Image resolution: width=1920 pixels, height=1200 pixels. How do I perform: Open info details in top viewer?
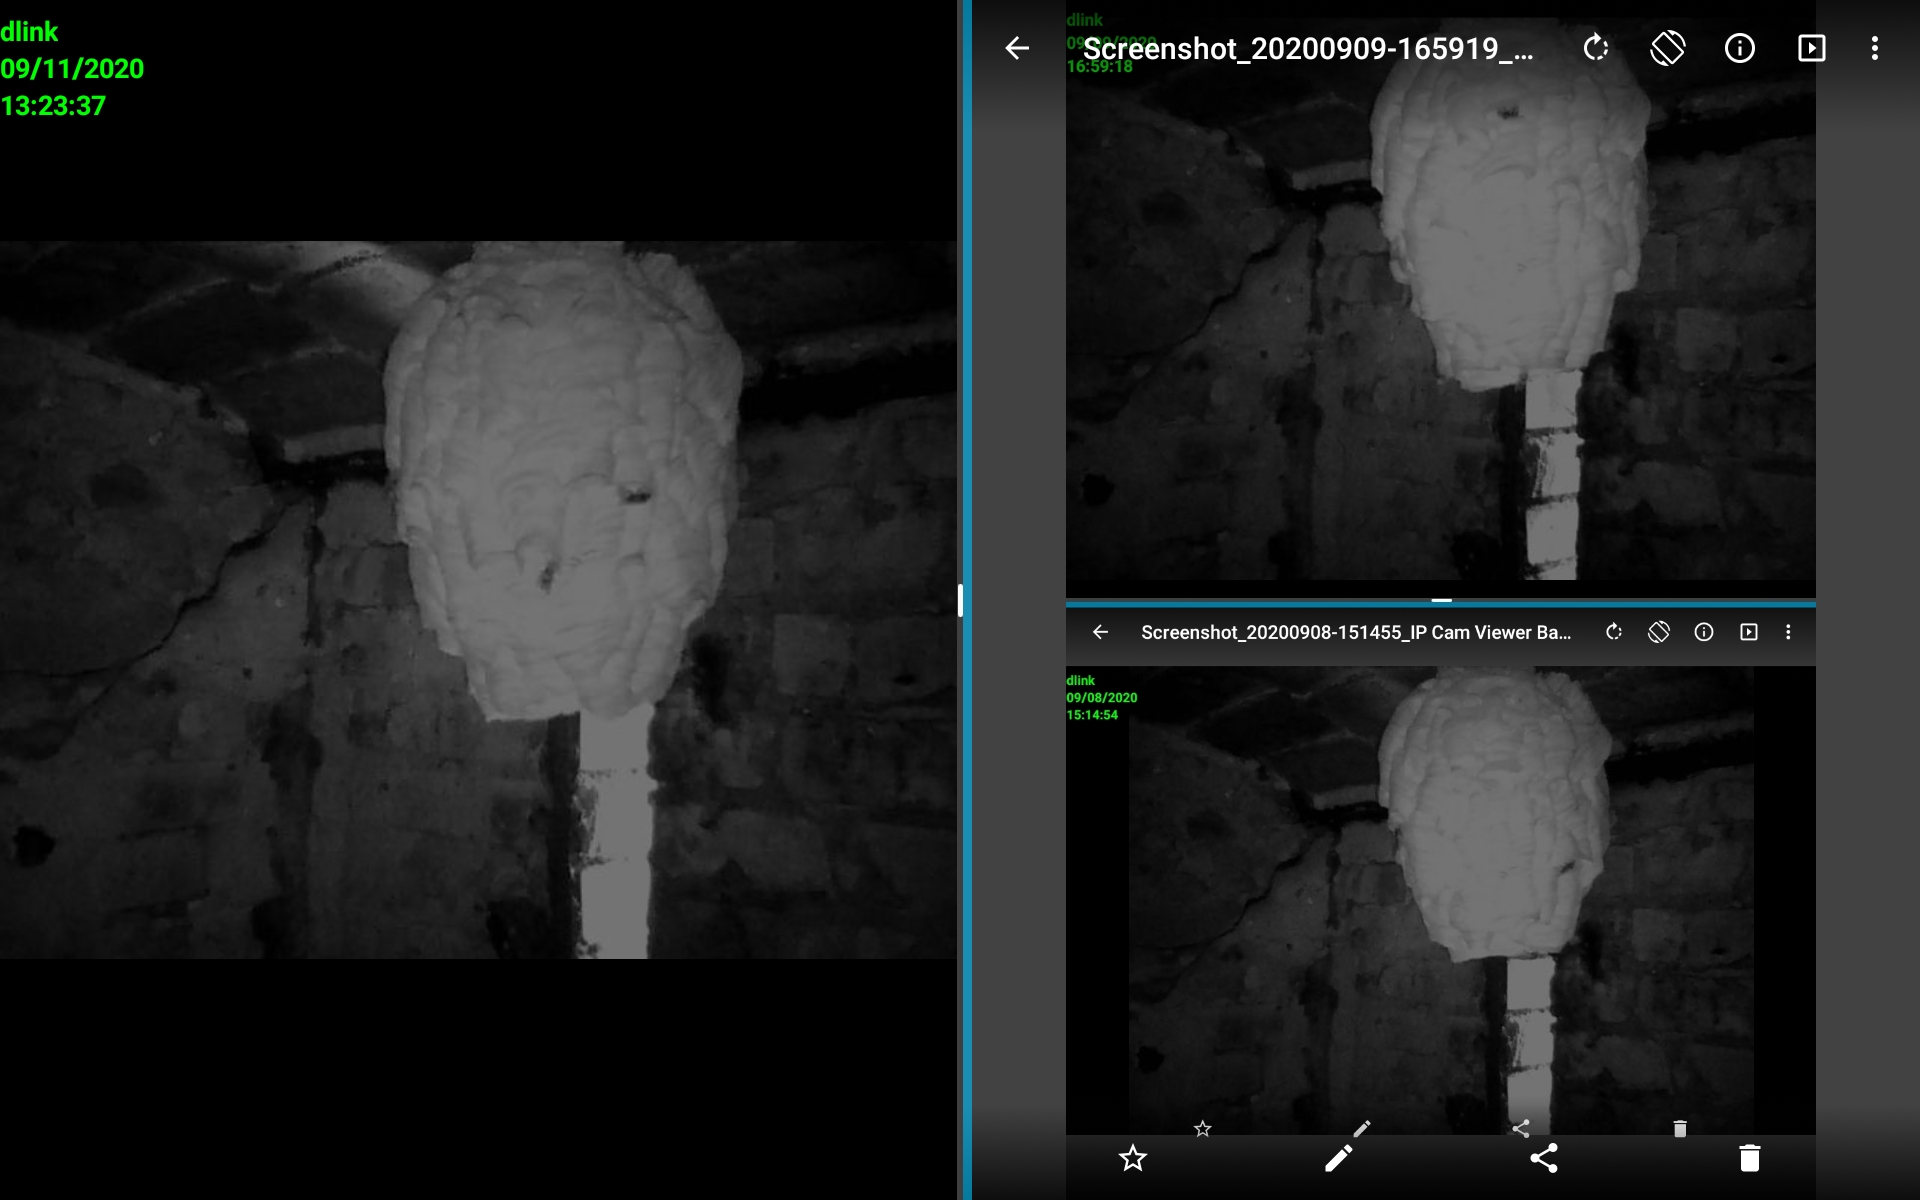coord(1739,48)
